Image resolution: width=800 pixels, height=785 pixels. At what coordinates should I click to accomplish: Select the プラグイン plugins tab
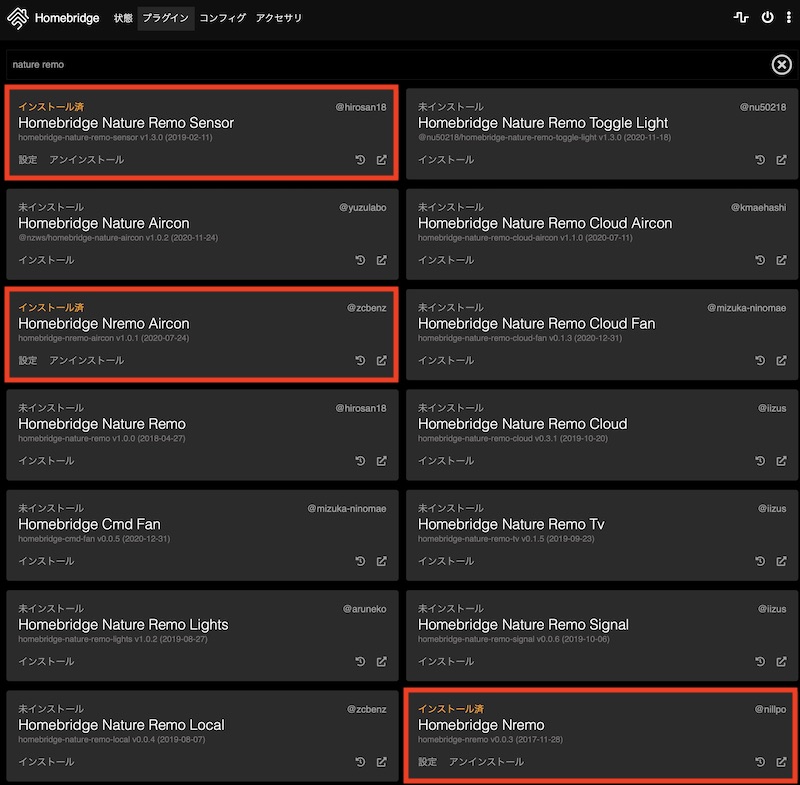coord(166,18)
